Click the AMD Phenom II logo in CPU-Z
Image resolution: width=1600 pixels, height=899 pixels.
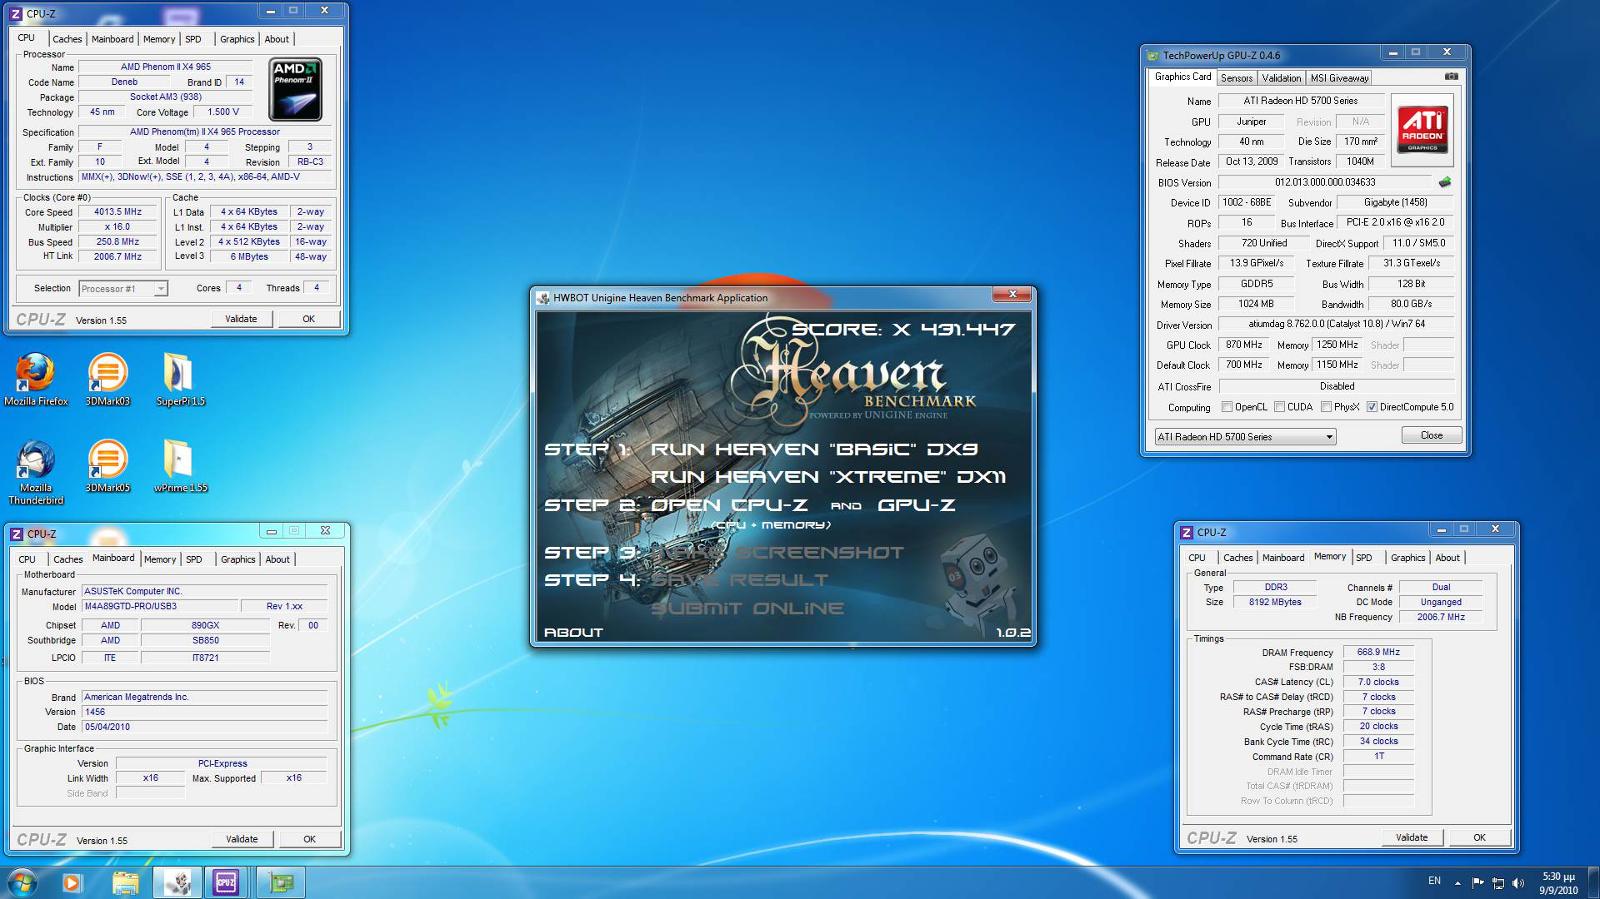pos(295,89)
